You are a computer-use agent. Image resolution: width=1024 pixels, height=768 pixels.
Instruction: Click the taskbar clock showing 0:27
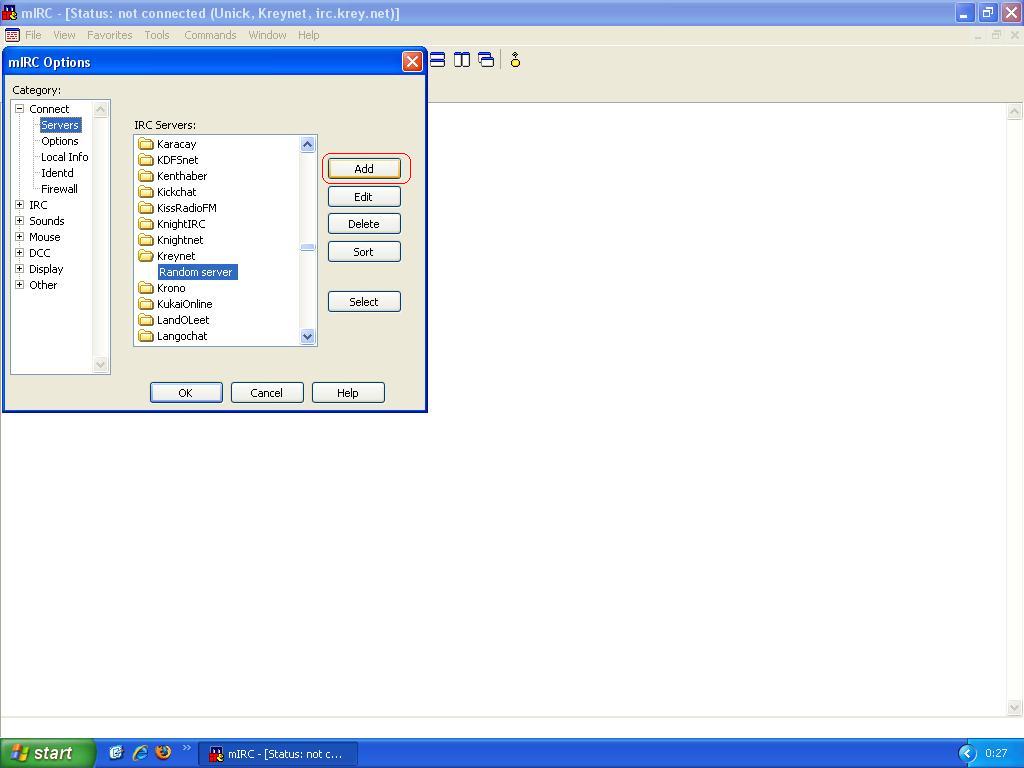[996, 754]
